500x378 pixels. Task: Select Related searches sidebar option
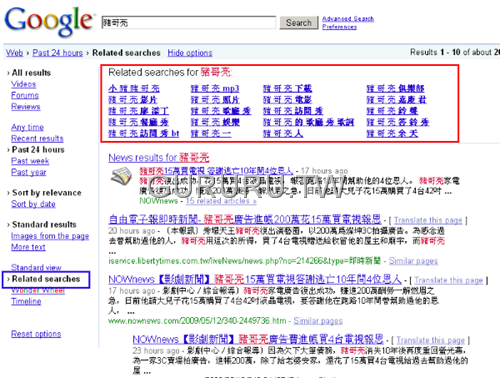[x=46, y=279]
